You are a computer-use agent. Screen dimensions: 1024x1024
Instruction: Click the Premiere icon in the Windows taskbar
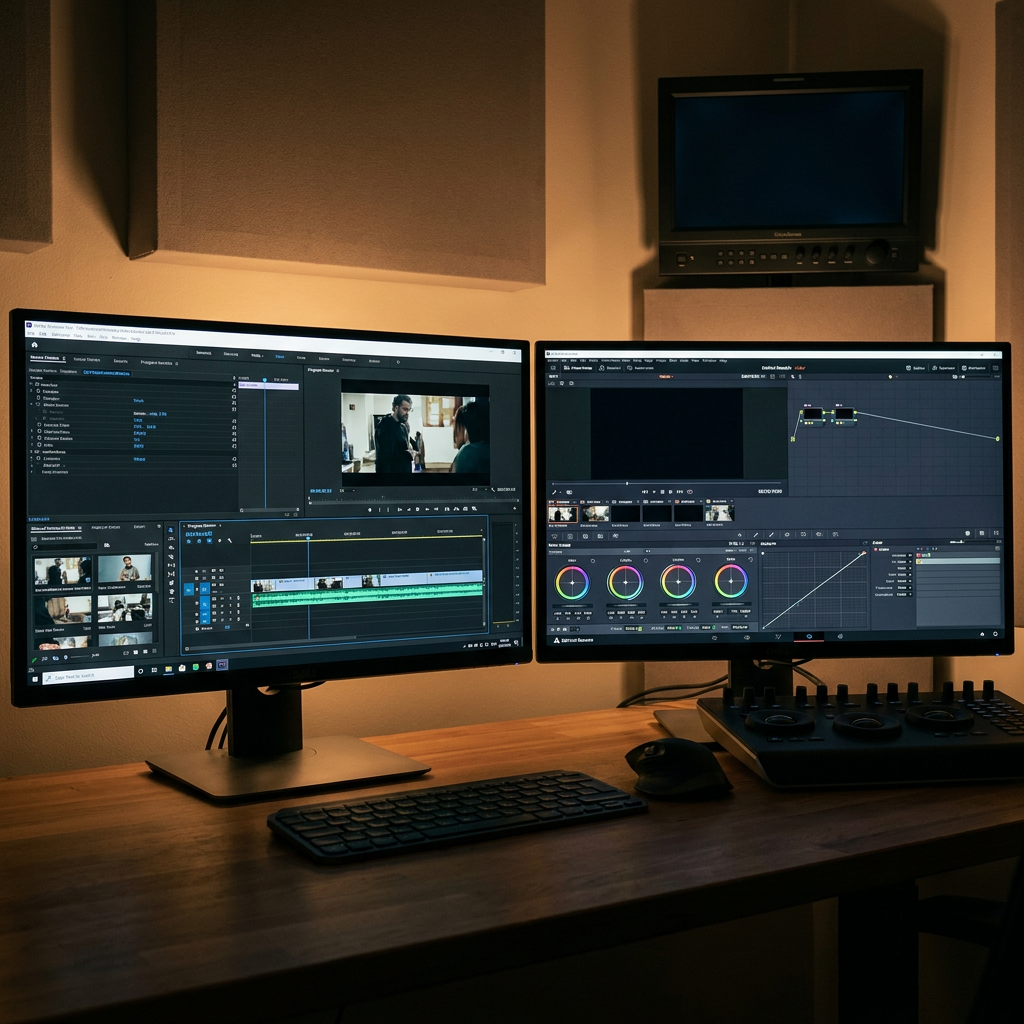tap(222, 665)
